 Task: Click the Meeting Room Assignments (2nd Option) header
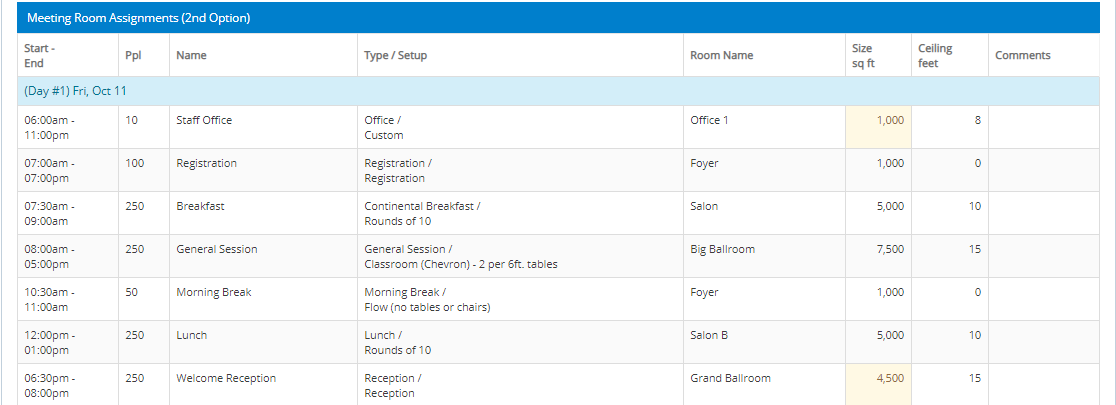(139, 18)
